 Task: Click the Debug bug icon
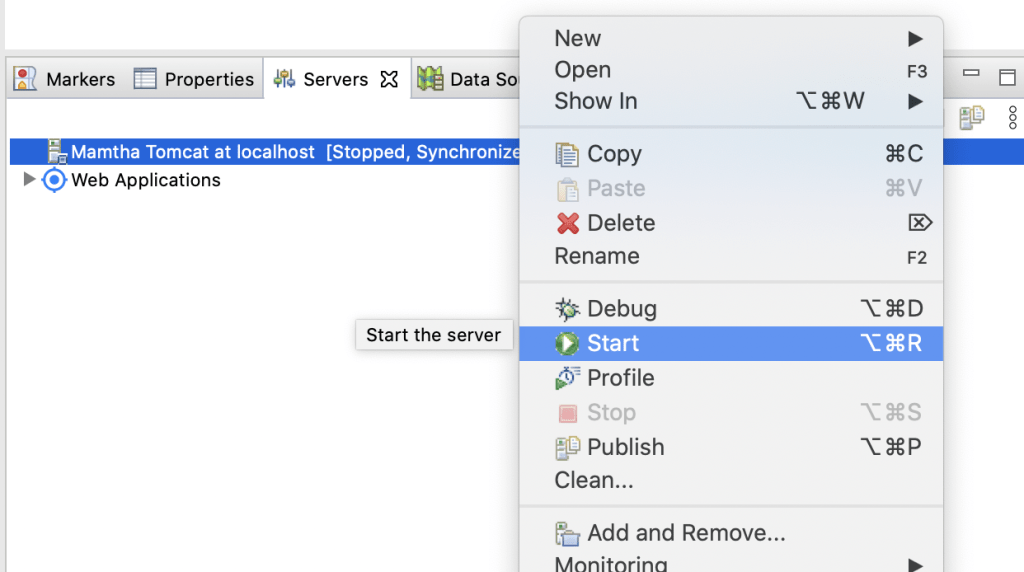point(567,309)
